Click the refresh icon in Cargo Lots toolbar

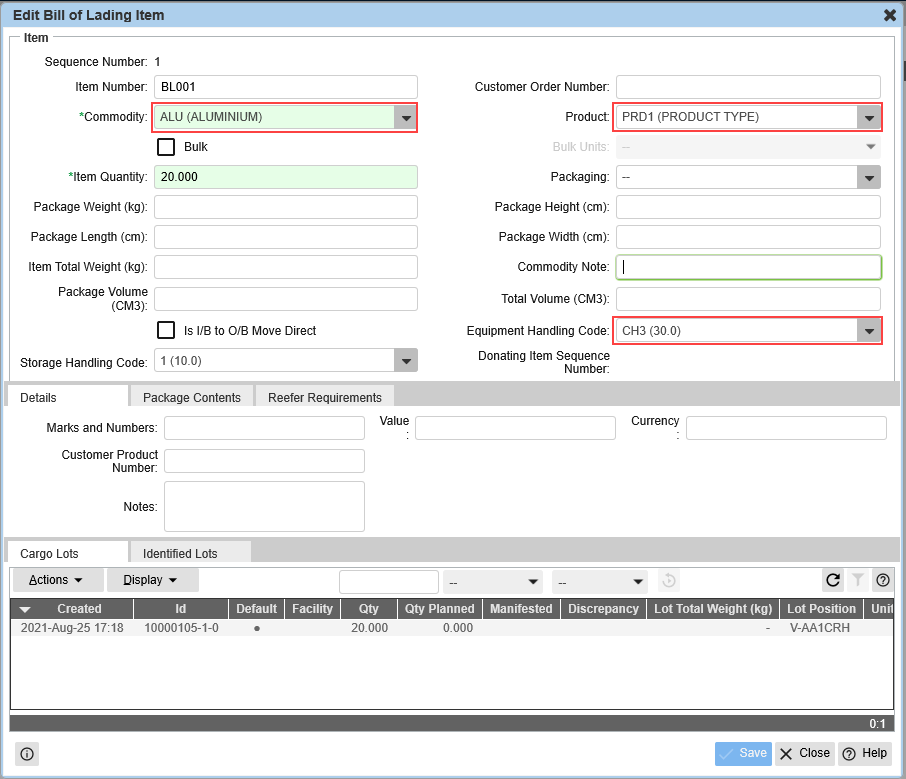point(833,580)
